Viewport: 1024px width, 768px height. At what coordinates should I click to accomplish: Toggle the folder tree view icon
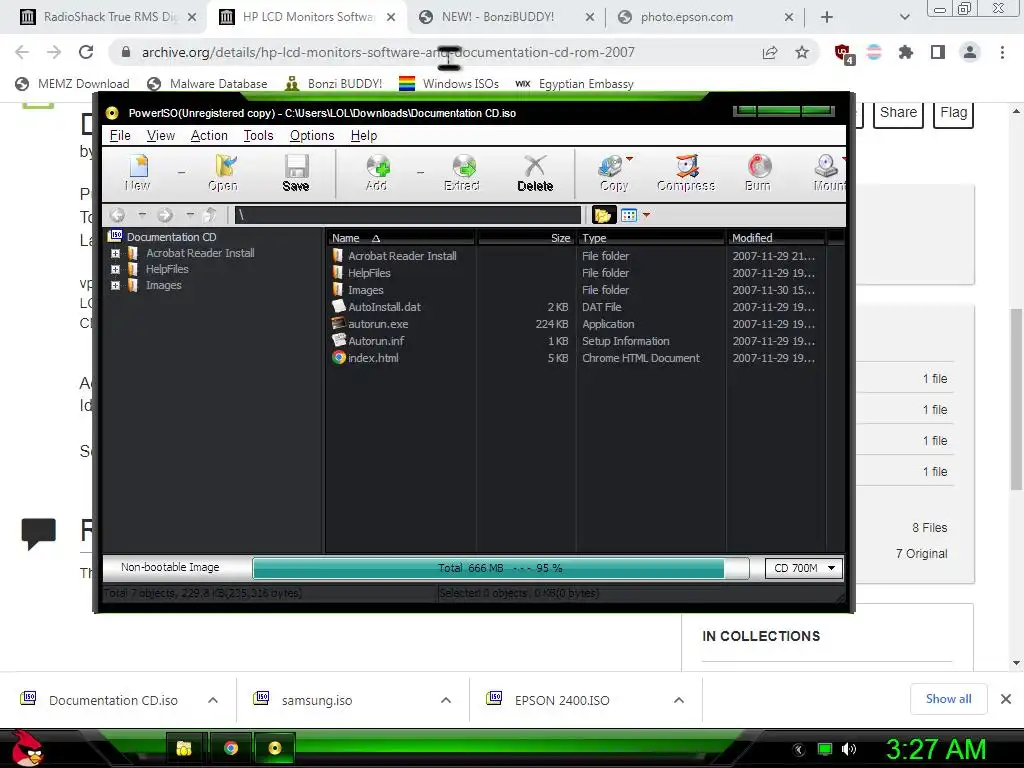coord(602,215)
